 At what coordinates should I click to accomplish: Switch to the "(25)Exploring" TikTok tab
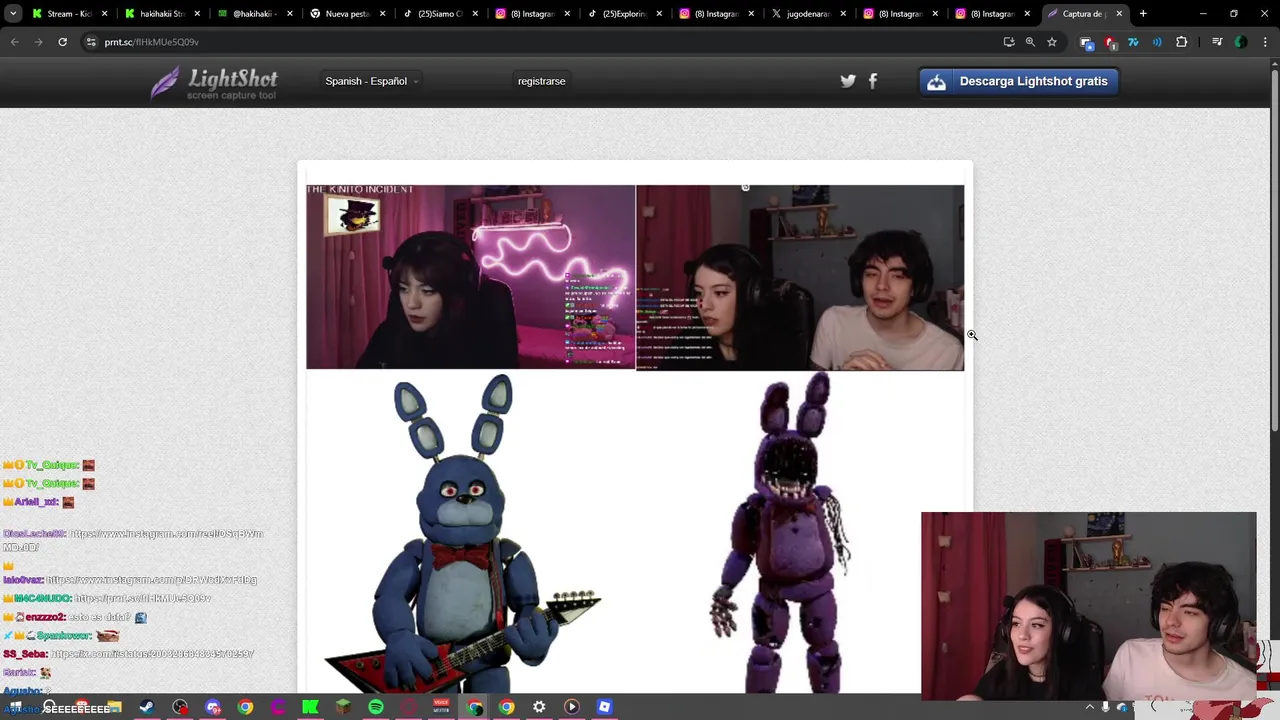pyautogui.click(x=622, y=14)
